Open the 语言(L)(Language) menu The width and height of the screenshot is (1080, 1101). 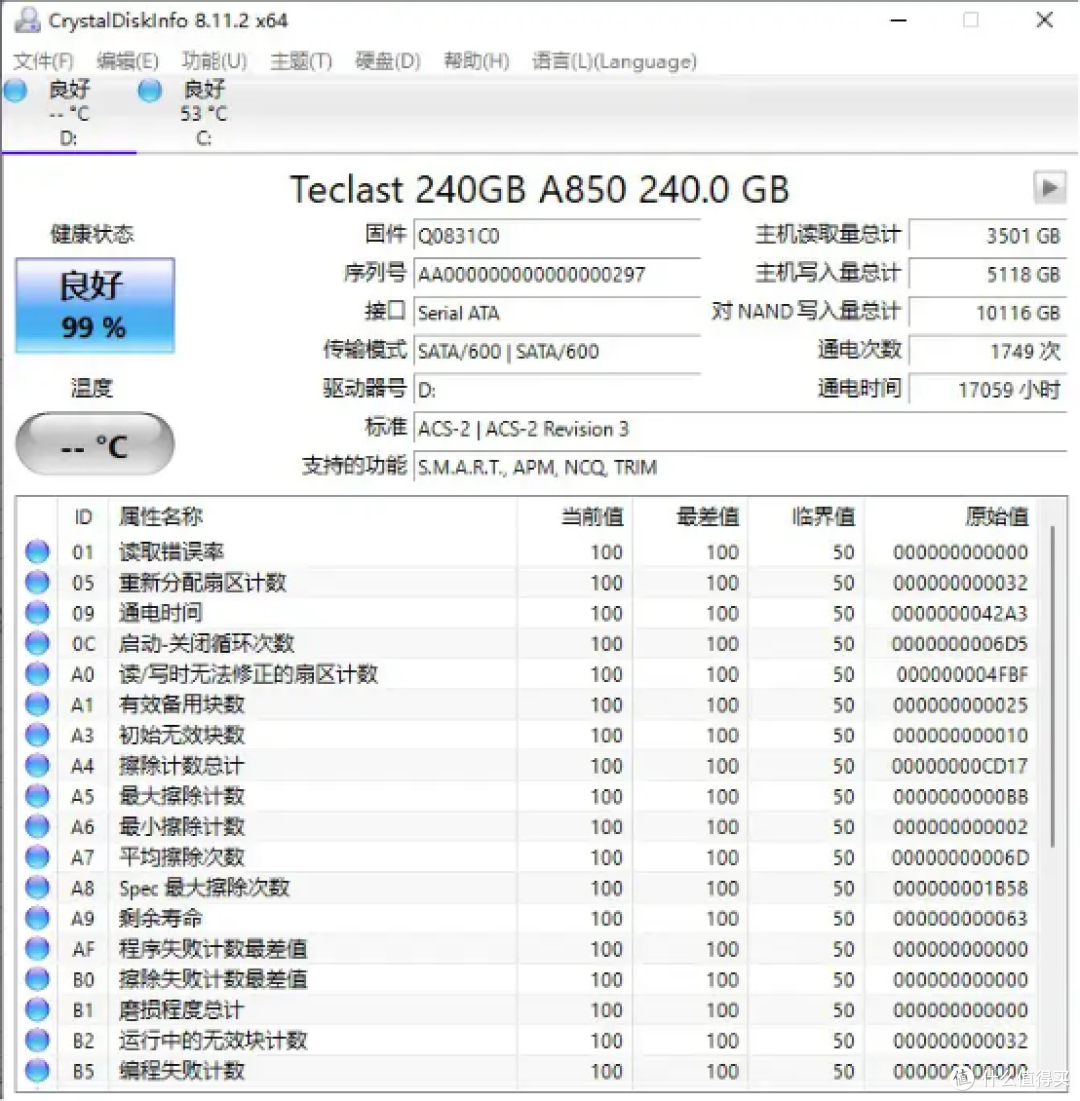pyautogui.click(x=614, y=61)
